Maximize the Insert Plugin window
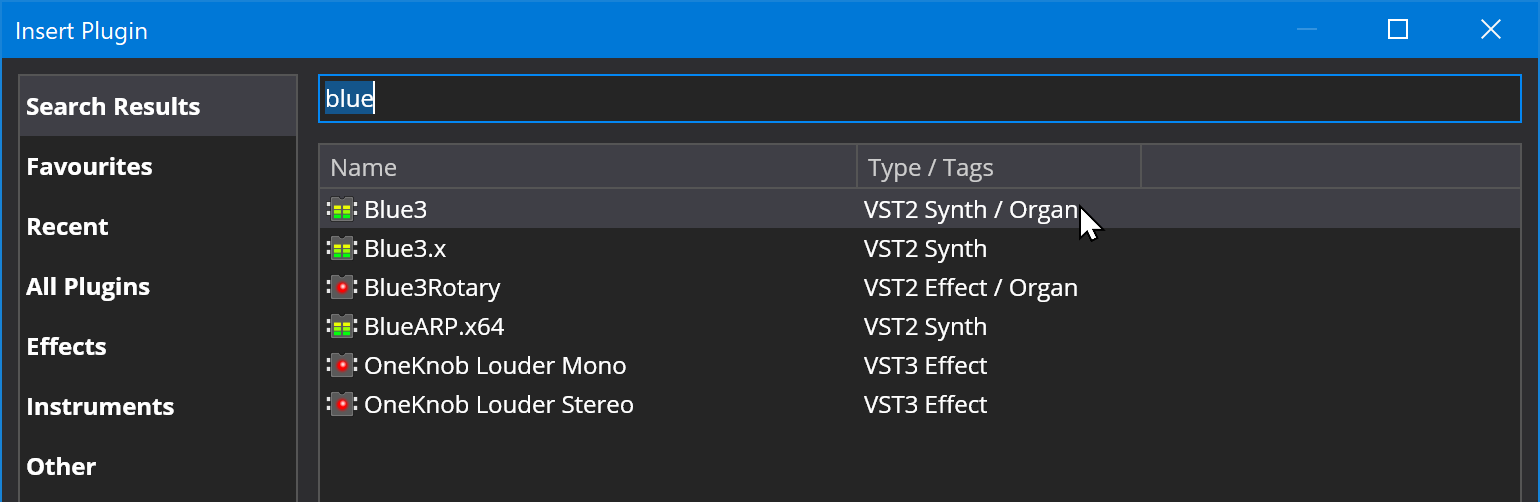Image resolution: width=1540 pixels, height=502 pixels. (1398, 30)
